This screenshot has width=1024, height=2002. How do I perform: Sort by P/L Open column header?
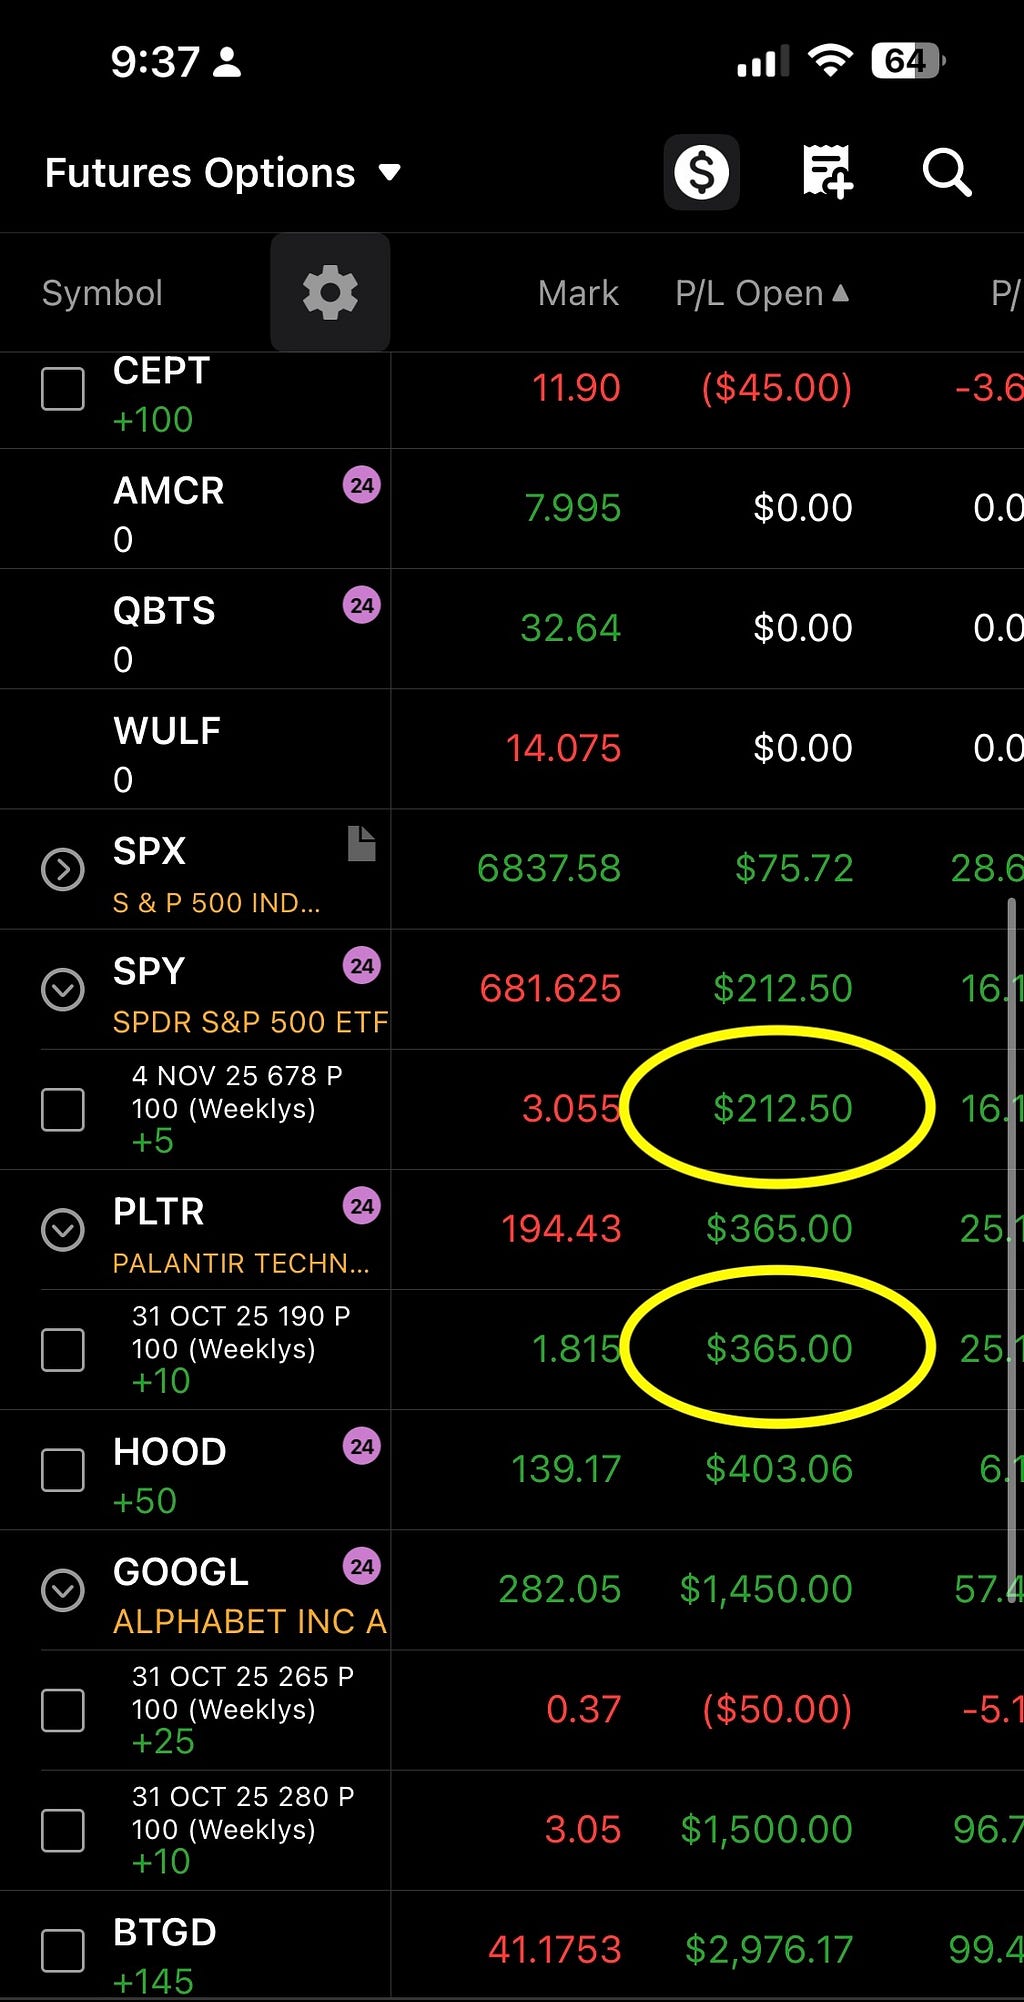pos(762,293)
